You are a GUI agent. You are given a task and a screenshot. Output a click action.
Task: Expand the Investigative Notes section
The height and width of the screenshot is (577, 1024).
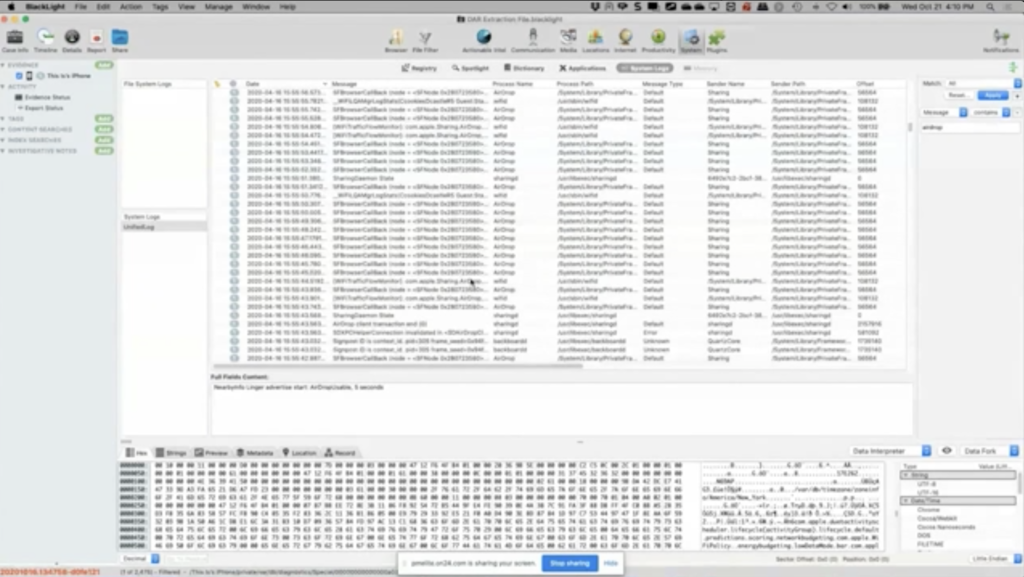click(3, 151)
